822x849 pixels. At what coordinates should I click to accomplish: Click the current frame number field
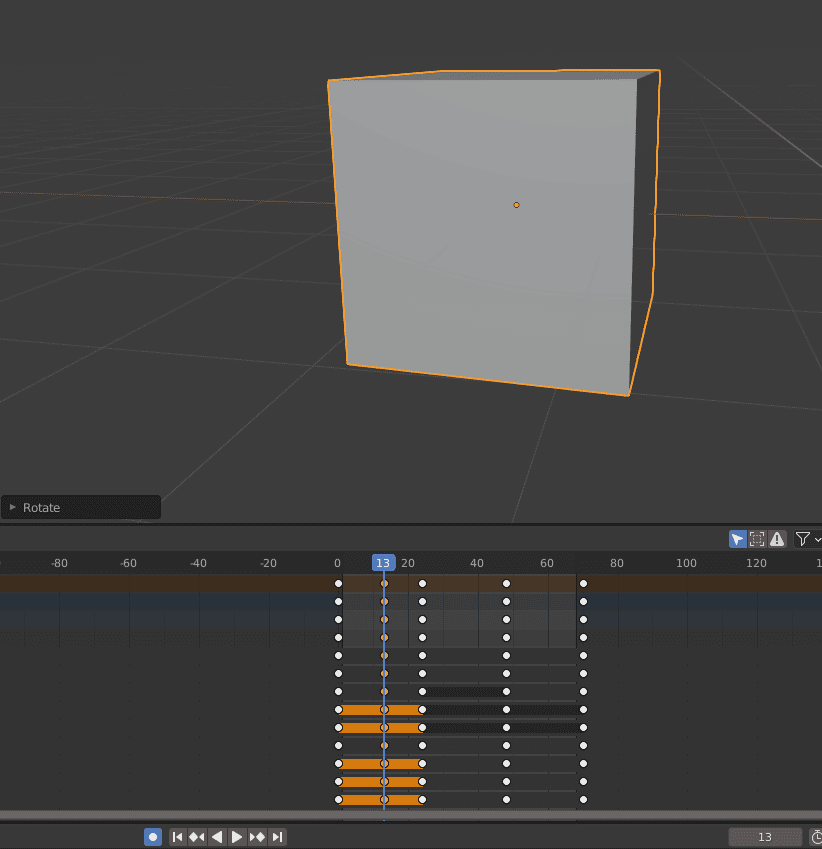pyautogui.click(x=763, y=837)
